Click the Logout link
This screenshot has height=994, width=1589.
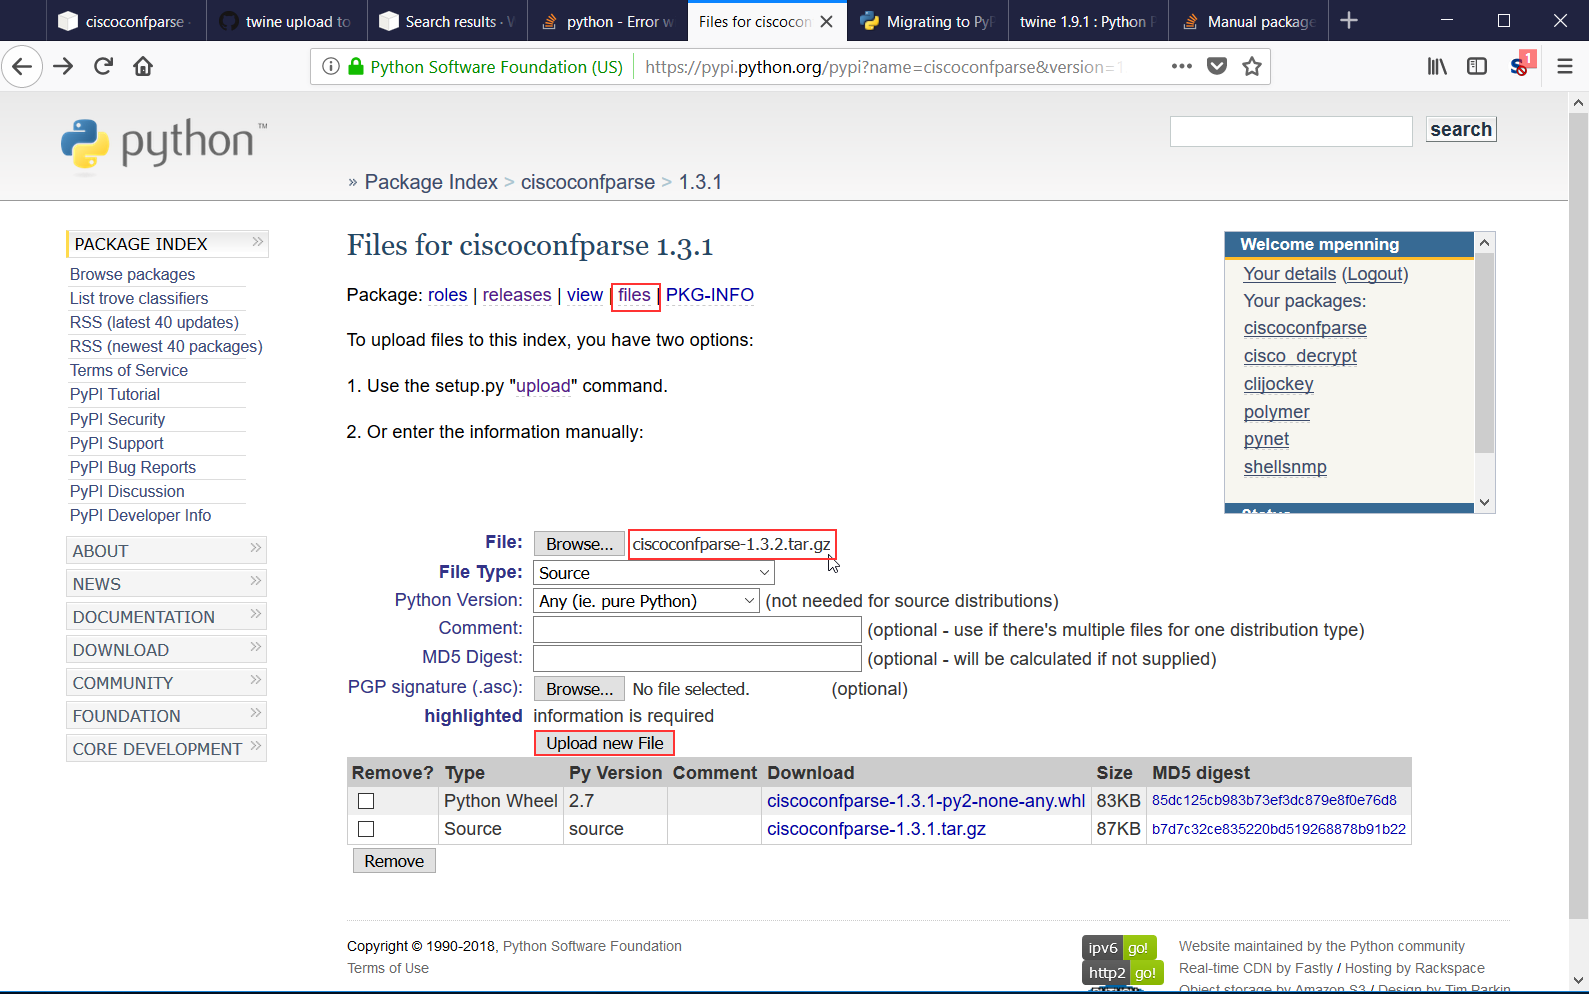(1375, 274)
